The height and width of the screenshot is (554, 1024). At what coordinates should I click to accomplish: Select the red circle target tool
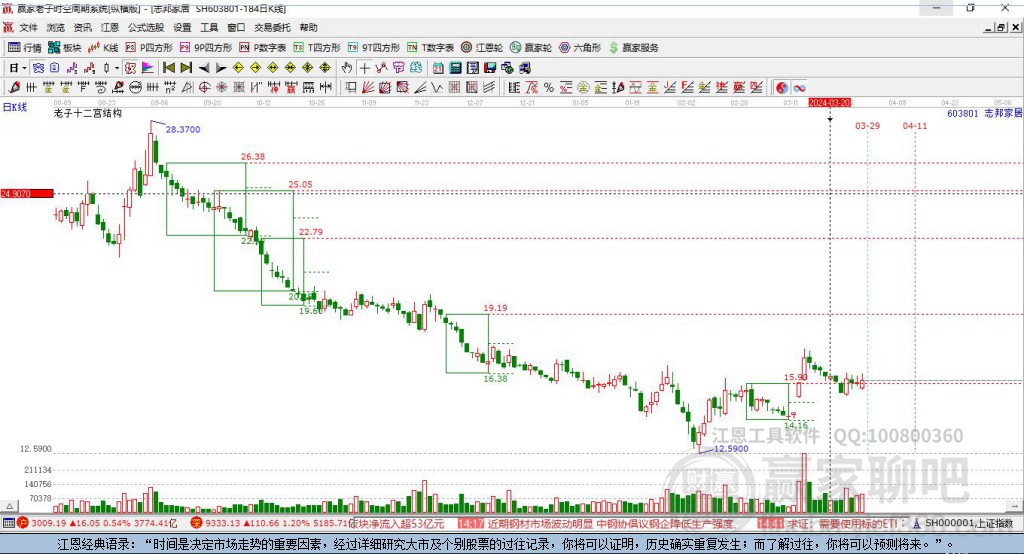point(204,87)
